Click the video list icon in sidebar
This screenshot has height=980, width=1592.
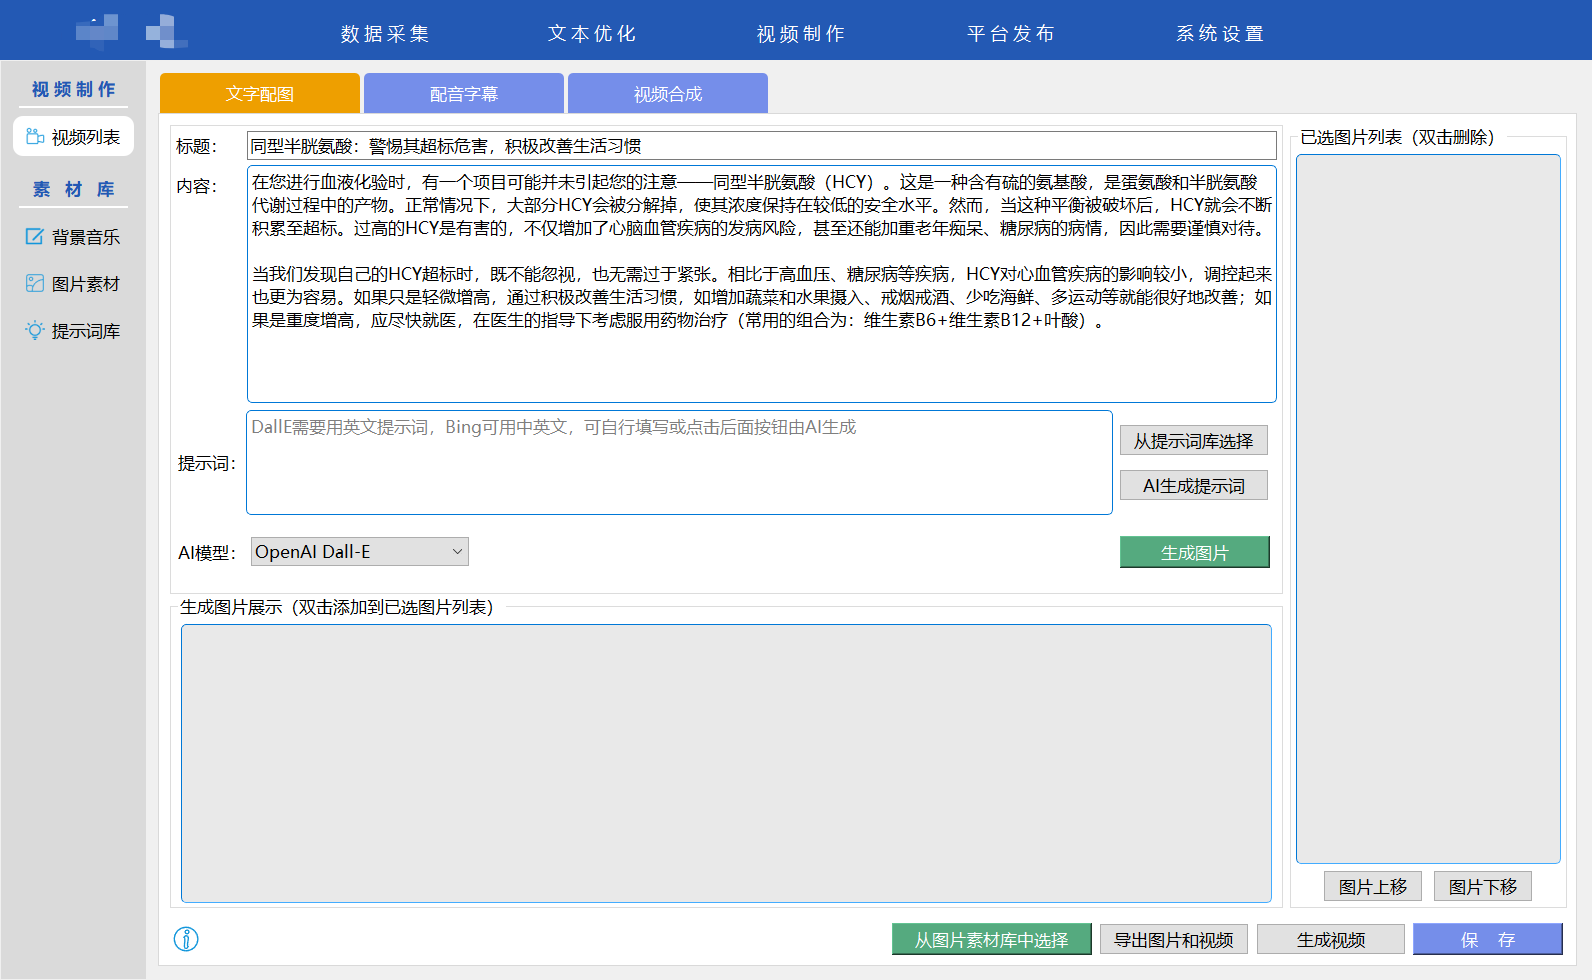(x=35, y=137)
